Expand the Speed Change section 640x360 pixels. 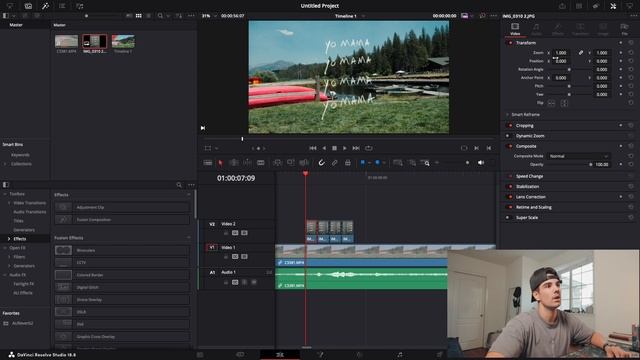pos(529,176)
